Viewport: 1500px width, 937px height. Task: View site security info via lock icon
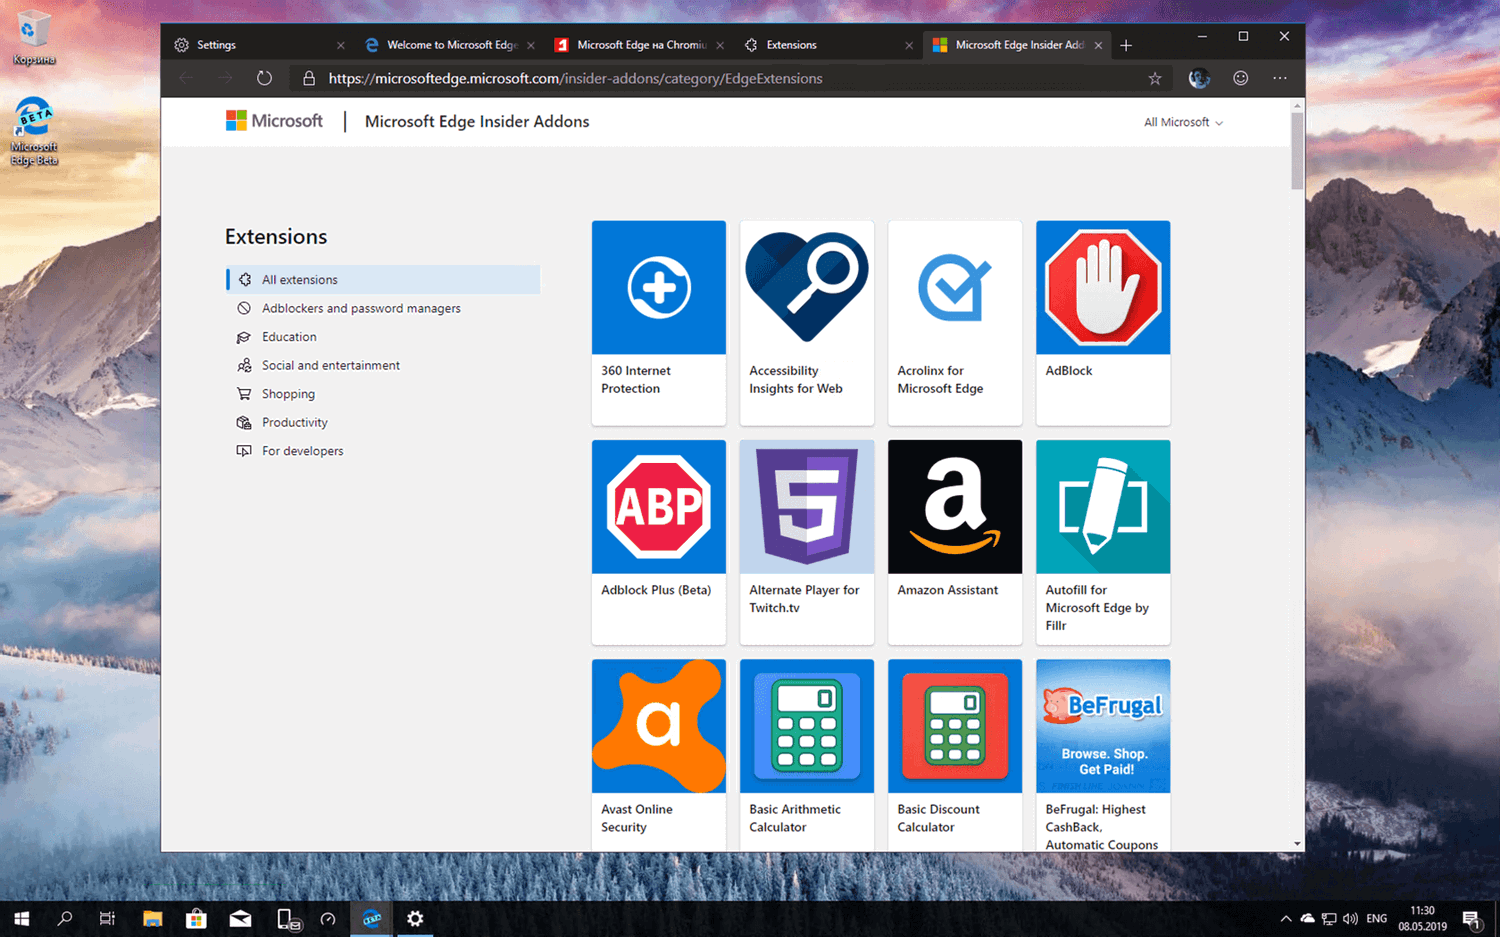309,78
